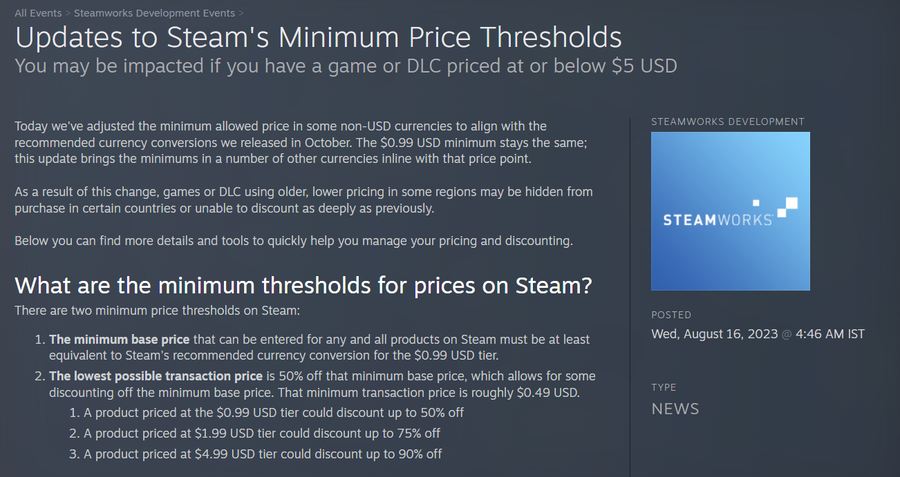Click the bold 'The minimum base price' text
The height and width of the screenshot is (477, 900).
(x=113, y=339)
